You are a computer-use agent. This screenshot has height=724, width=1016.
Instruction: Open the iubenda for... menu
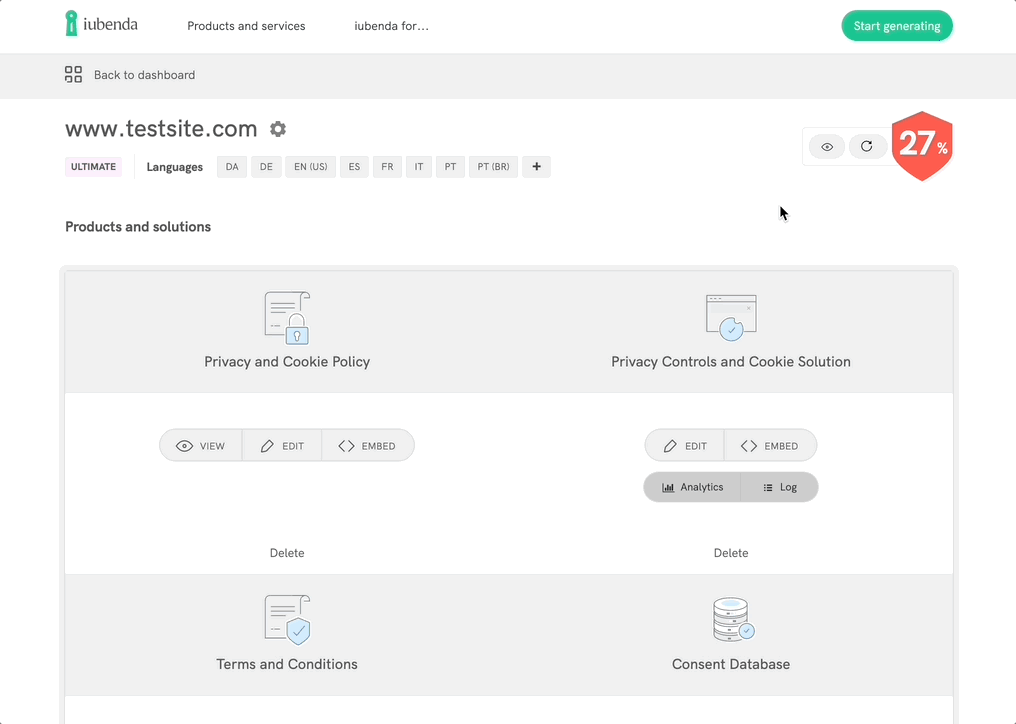(390, 26)
